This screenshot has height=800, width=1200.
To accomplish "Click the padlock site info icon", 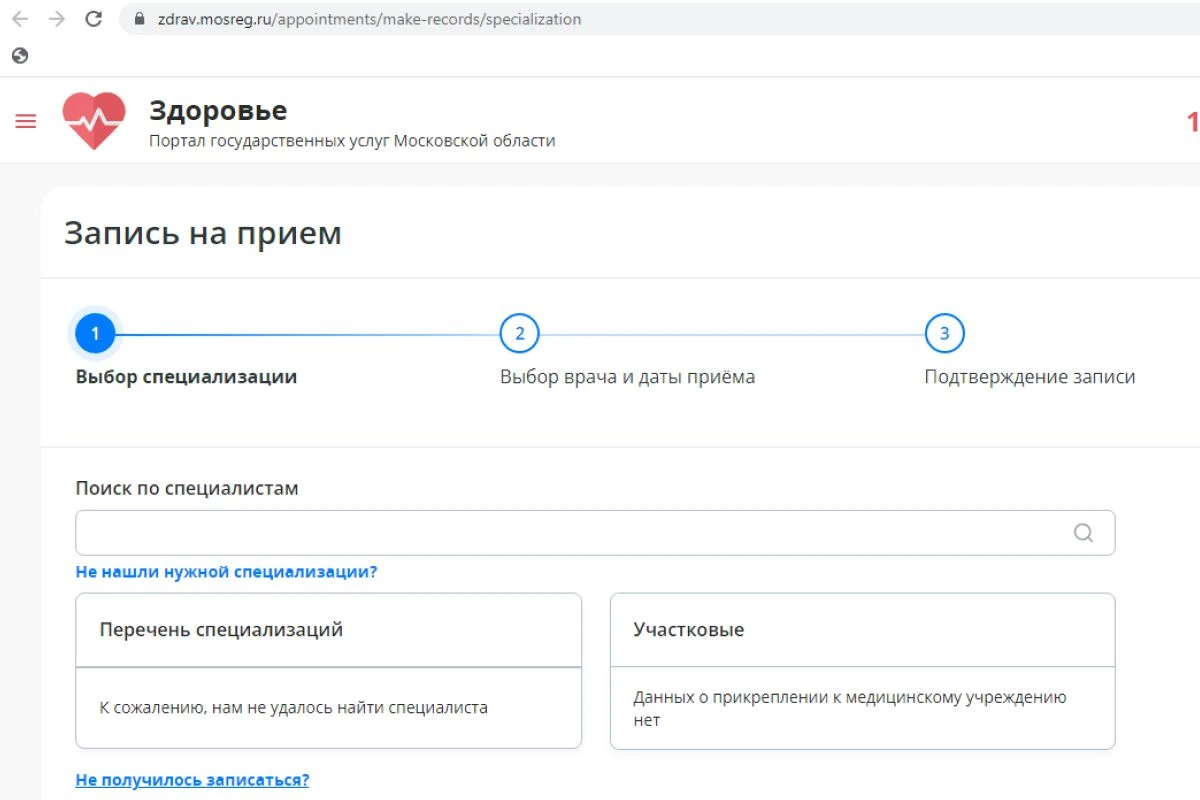I will (x=139, y=19).
